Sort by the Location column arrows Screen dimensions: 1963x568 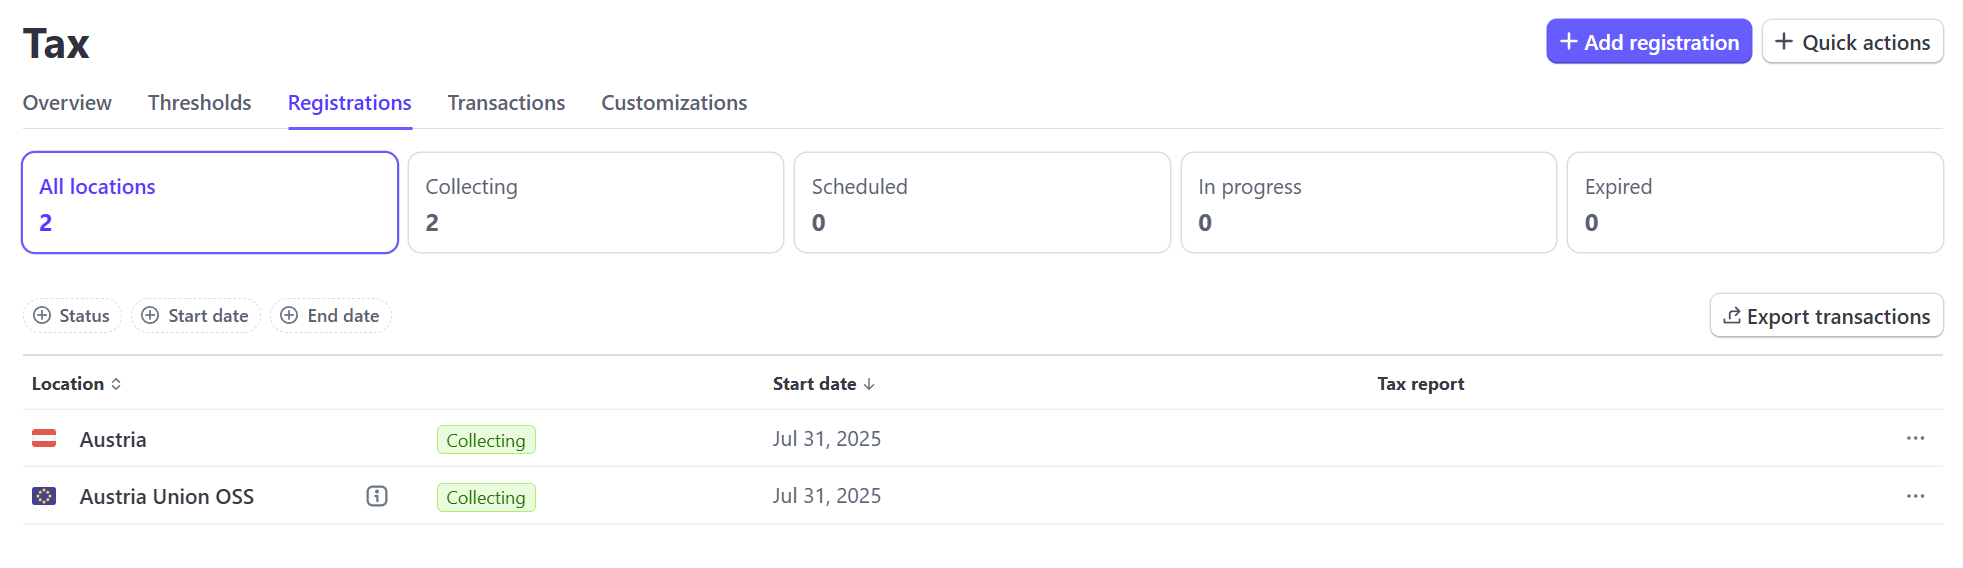pos(116,384)
